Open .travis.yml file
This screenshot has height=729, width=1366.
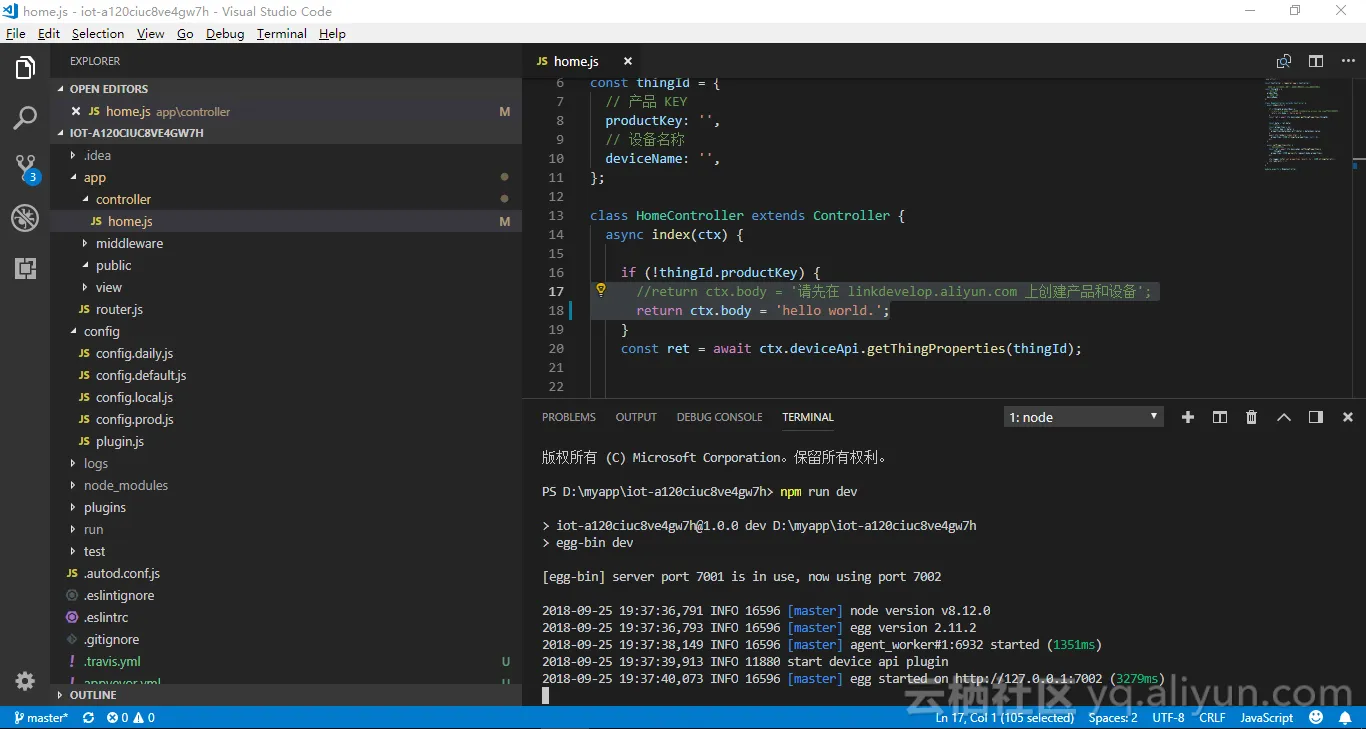click(x=286, y=661)
